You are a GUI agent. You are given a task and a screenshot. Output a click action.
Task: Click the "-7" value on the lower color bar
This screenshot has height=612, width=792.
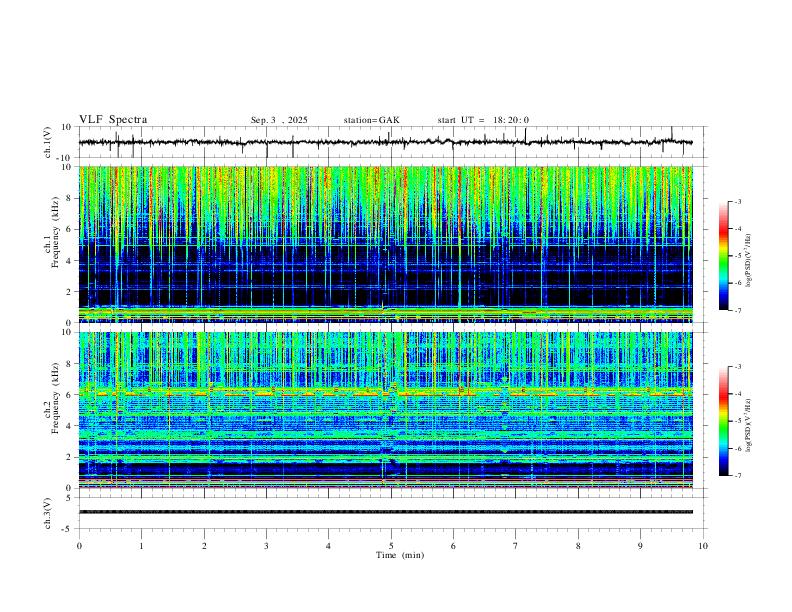click(x=737, y=475)
